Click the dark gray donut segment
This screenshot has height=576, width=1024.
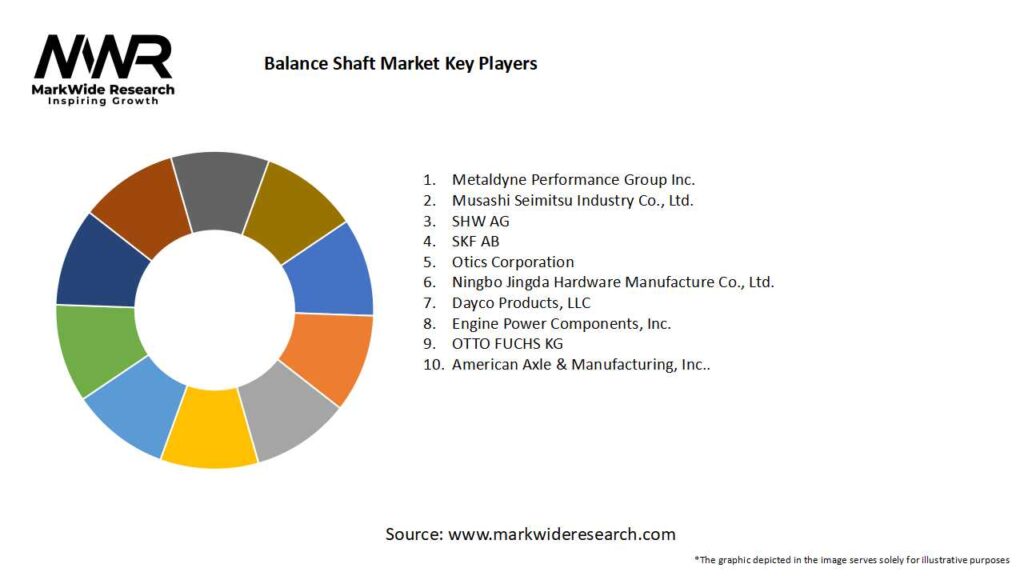[219, 191]
